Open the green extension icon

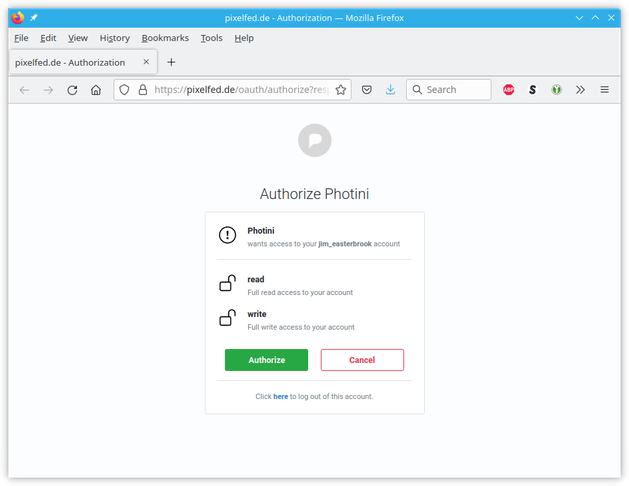[556, 90]
